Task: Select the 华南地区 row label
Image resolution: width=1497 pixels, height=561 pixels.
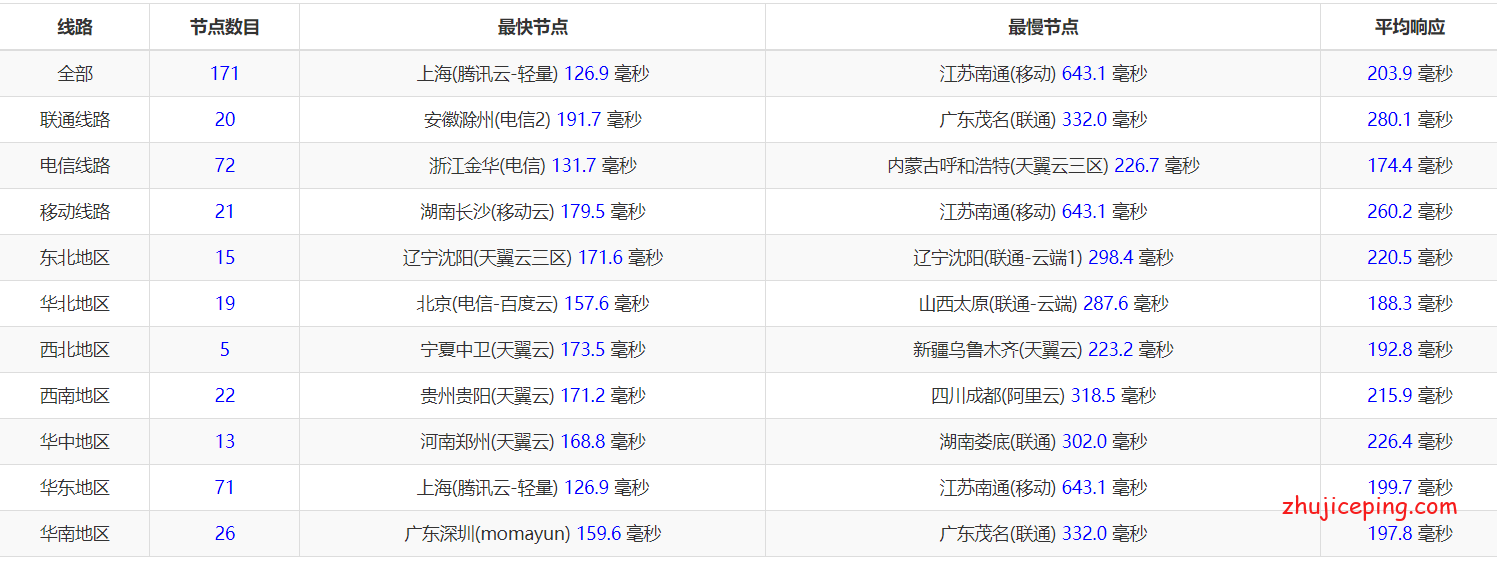Action: pos(75,534)
